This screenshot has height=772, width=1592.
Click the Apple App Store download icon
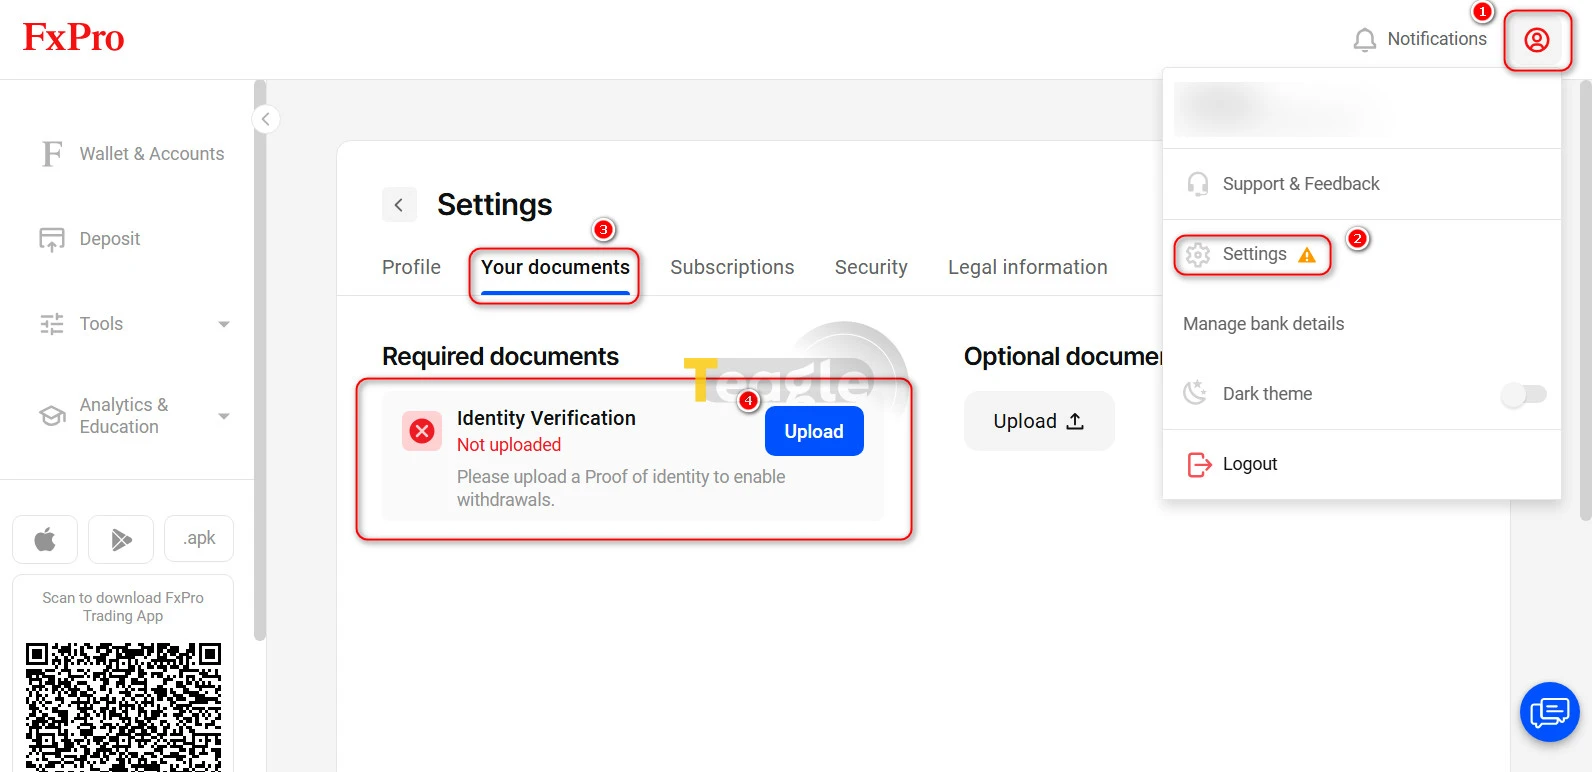click(x=45, y=540)
